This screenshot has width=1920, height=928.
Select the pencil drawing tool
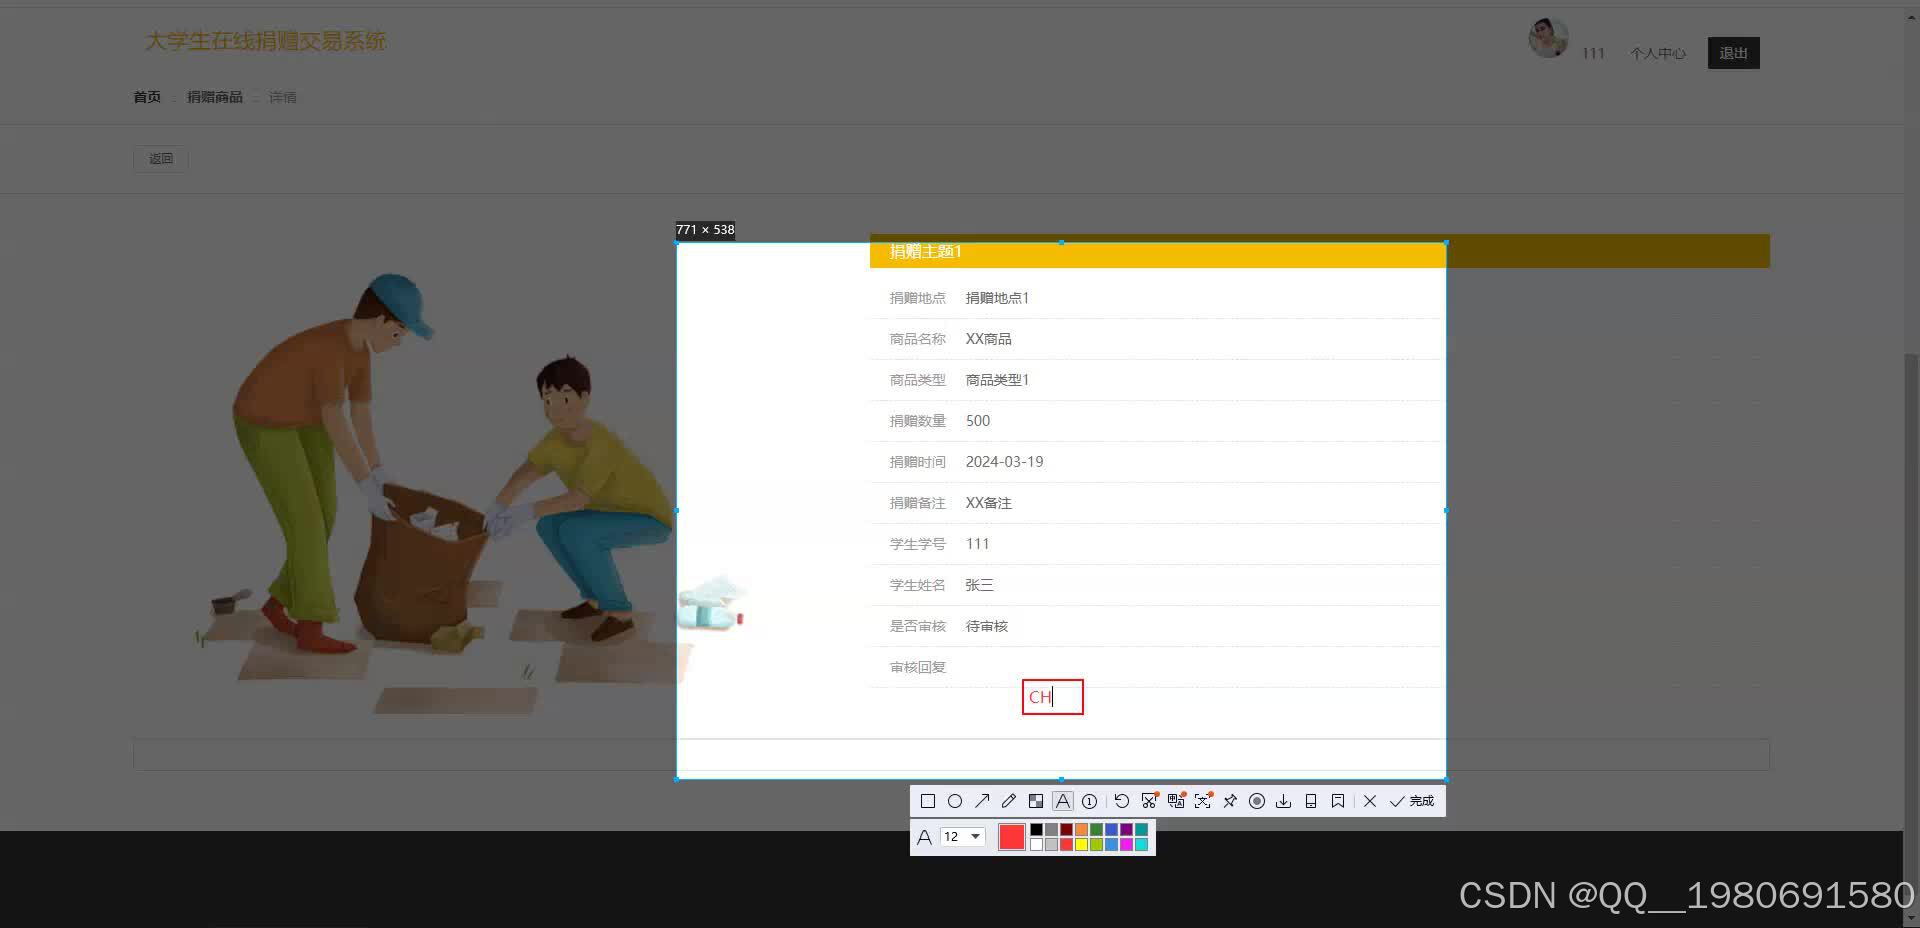point(1009,801)
